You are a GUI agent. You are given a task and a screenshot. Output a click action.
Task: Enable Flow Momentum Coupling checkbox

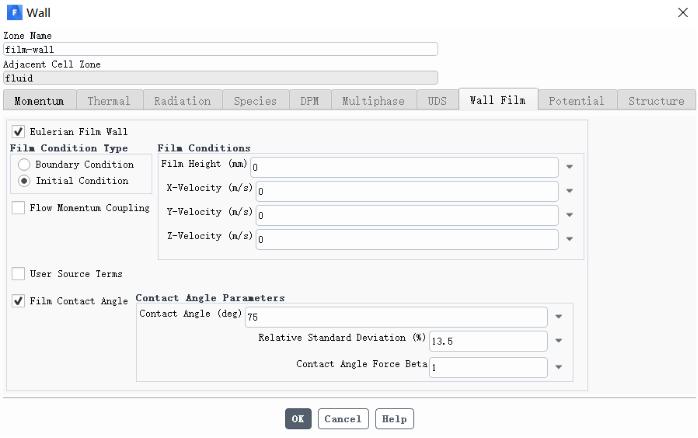pos(19,208)
